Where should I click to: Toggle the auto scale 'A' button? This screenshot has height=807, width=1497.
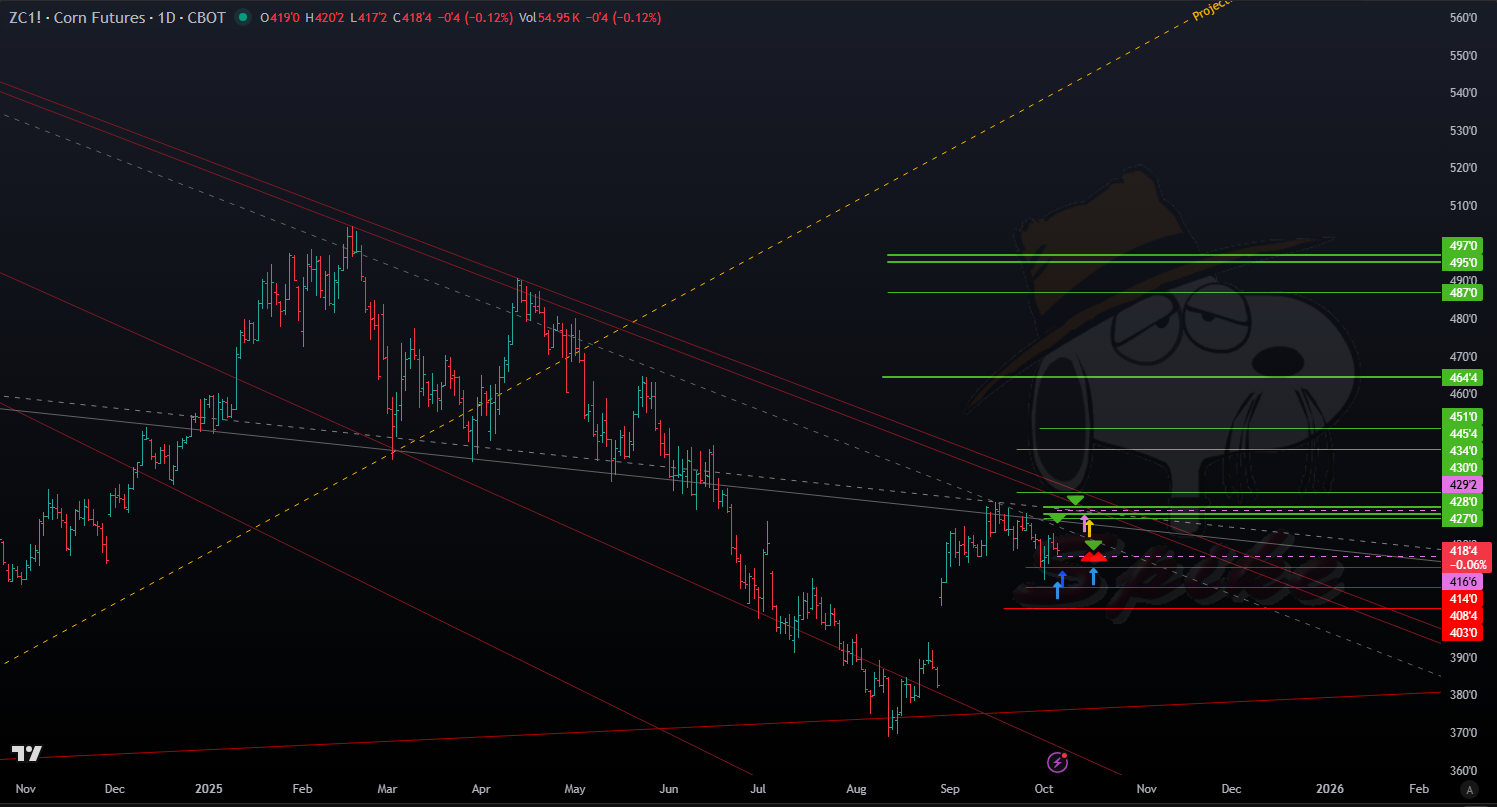(1469, 790)
